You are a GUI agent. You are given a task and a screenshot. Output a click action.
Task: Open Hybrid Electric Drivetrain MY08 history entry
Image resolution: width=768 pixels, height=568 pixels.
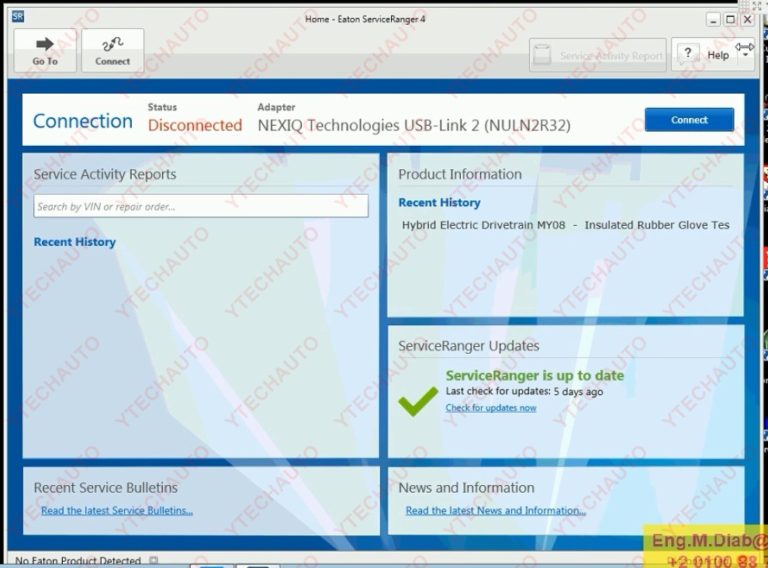(x=566, y=225)
